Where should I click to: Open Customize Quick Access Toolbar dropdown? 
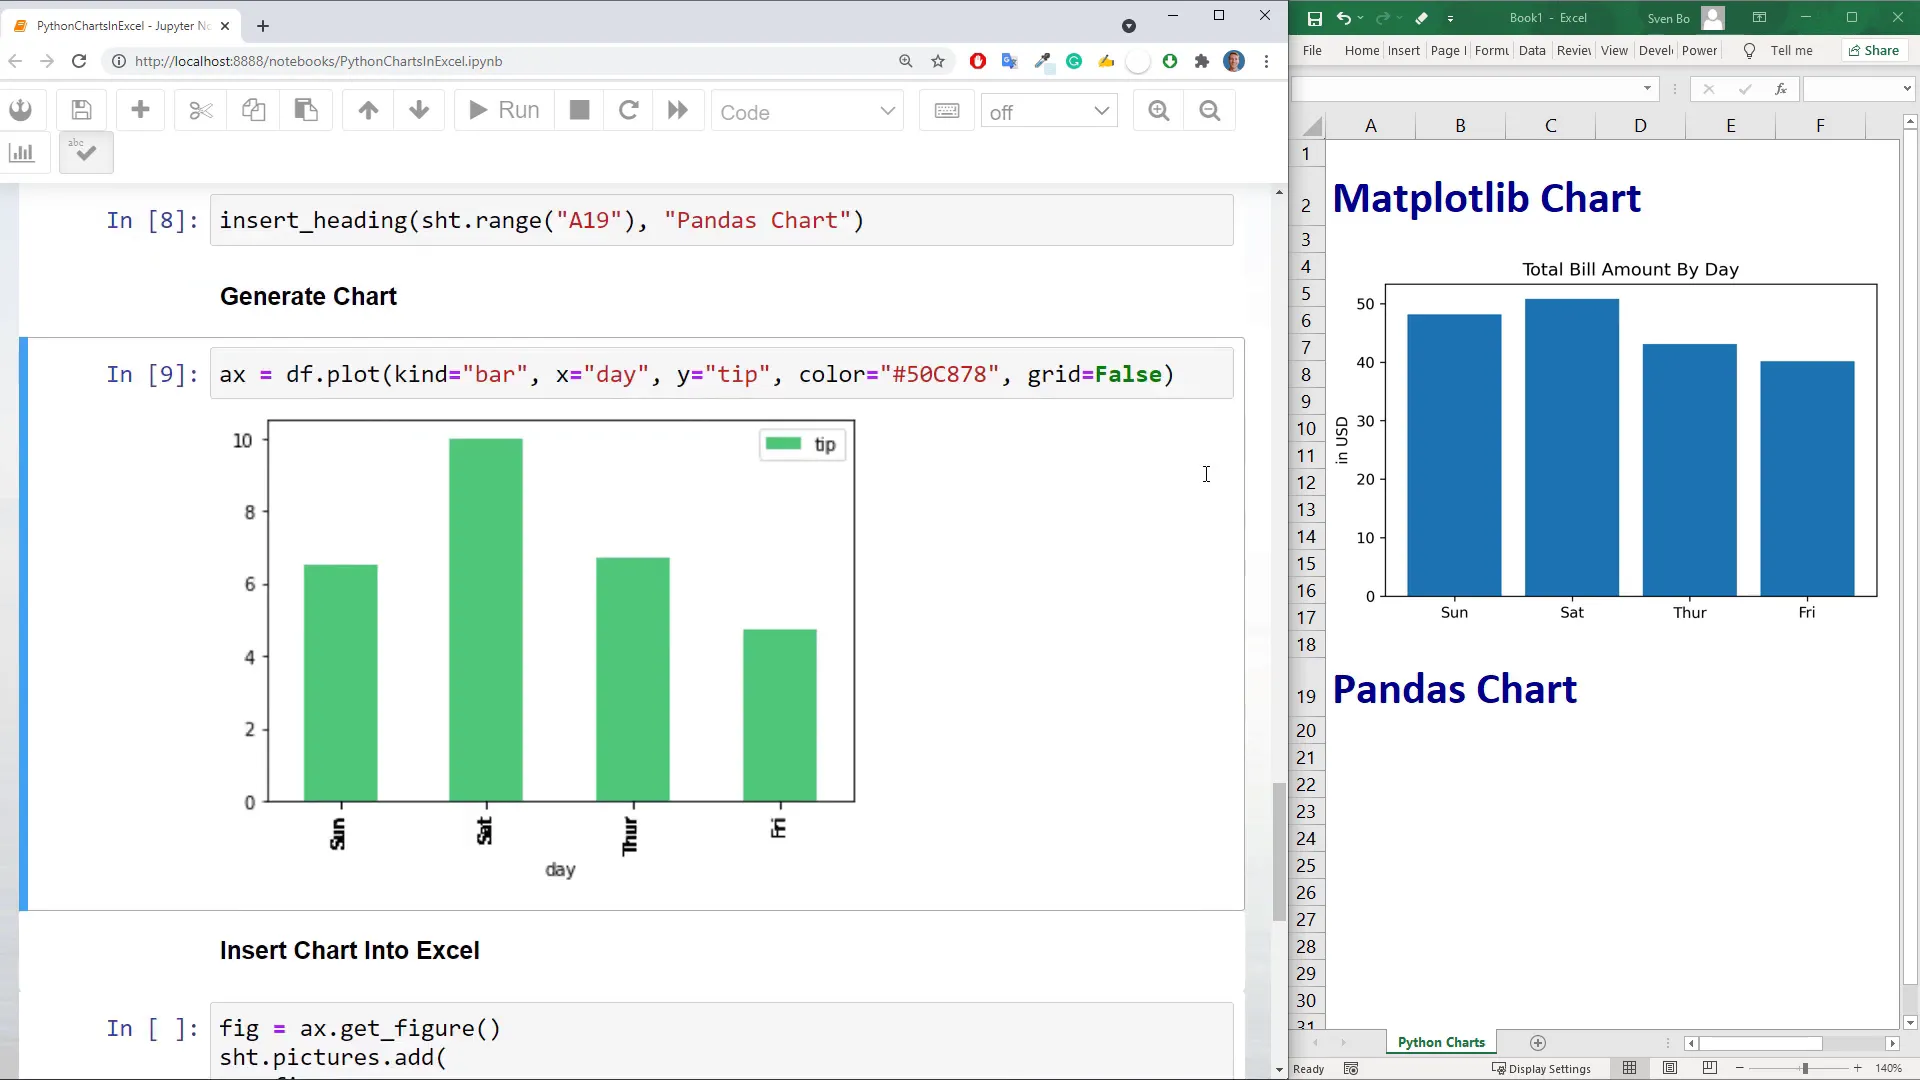click(x=1450, y=18)
